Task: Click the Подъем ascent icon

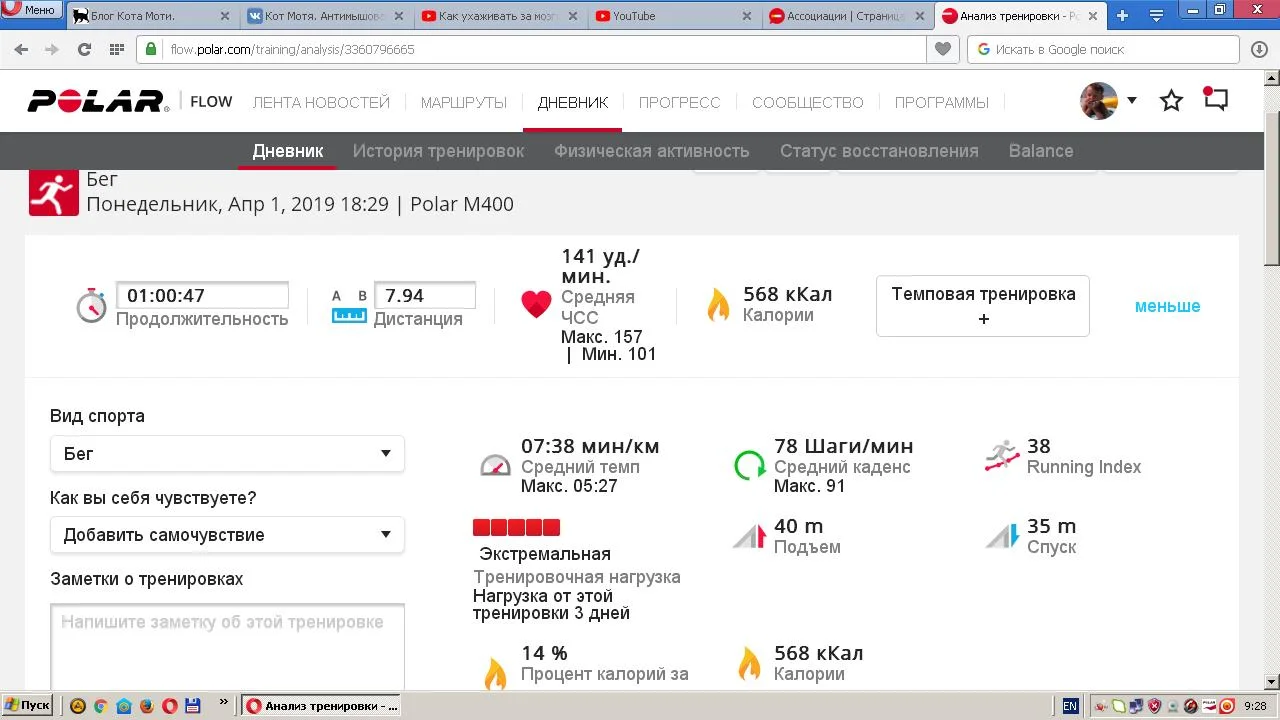Action: (748, 537)
